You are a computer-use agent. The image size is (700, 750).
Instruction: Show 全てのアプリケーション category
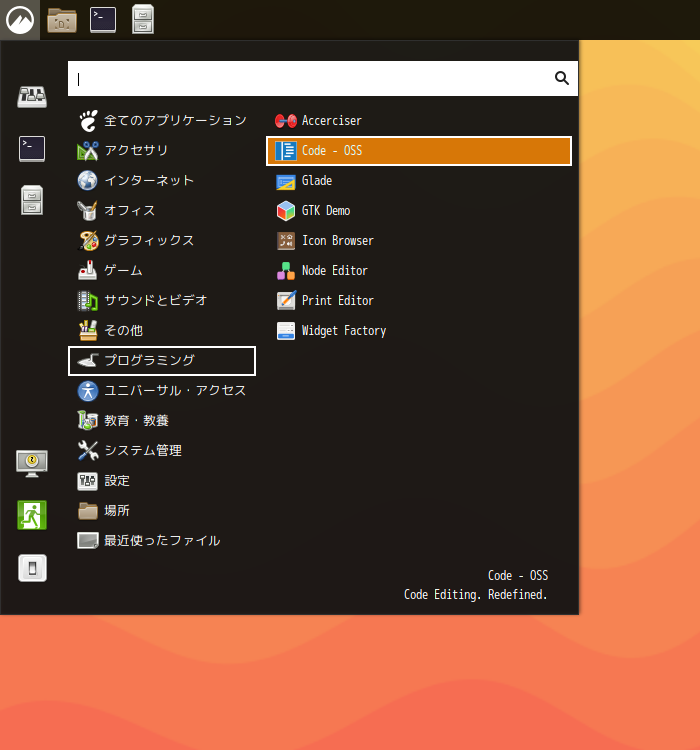162,121
